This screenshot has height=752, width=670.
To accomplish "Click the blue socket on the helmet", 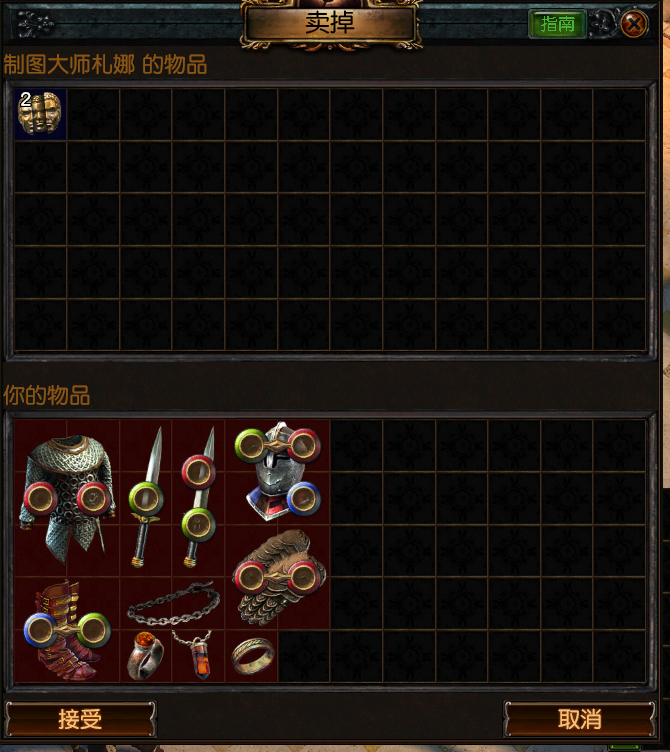I will pyautogui.click(x=304, y=499).
